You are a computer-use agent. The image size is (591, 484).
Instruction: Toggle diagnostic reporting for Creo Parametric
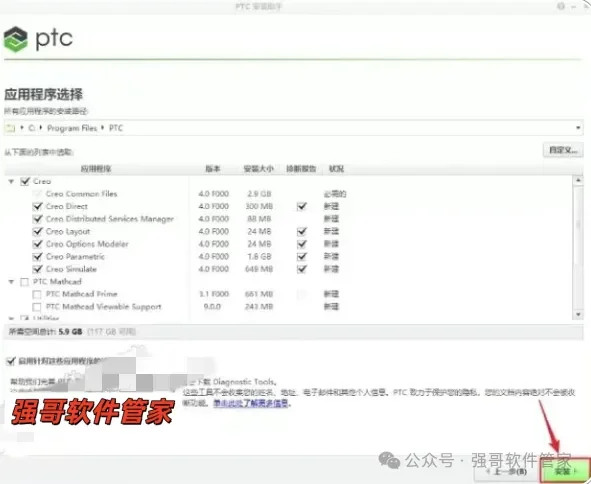point(302,257)
